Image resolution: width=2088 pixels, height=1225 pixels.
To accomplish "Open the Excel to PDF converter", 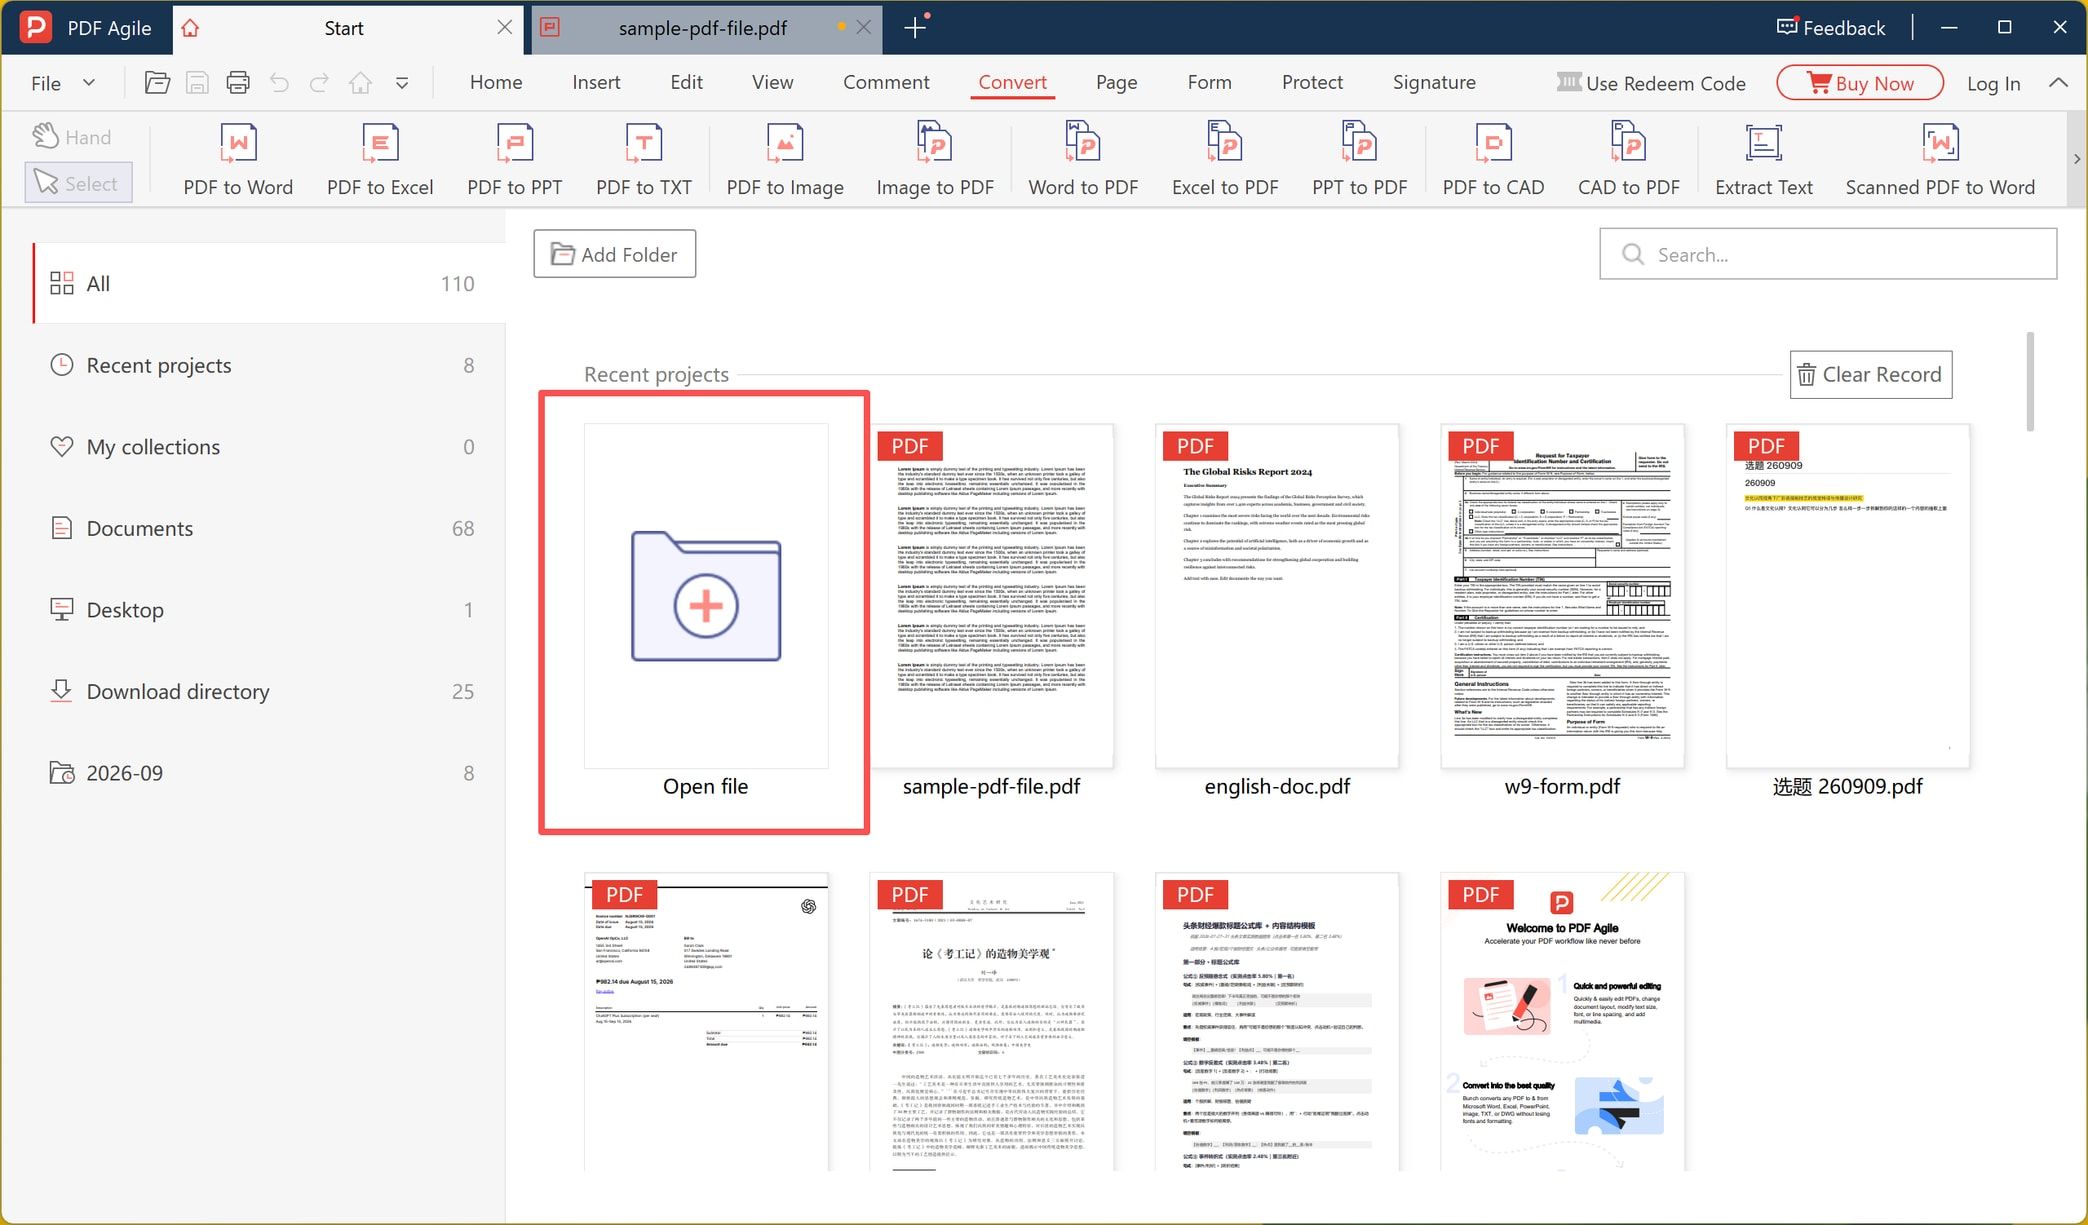I will pos(1225,160).
